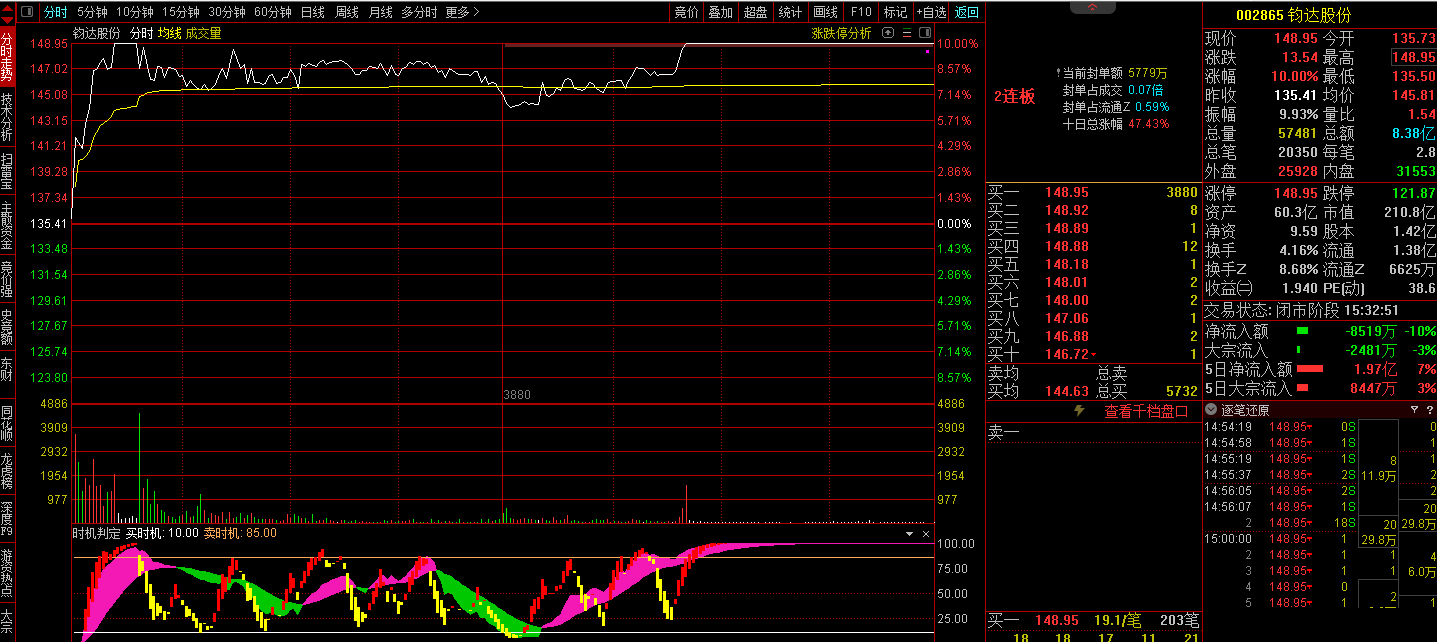Open the 史竞额 left sidebar tab

[7, 328]
